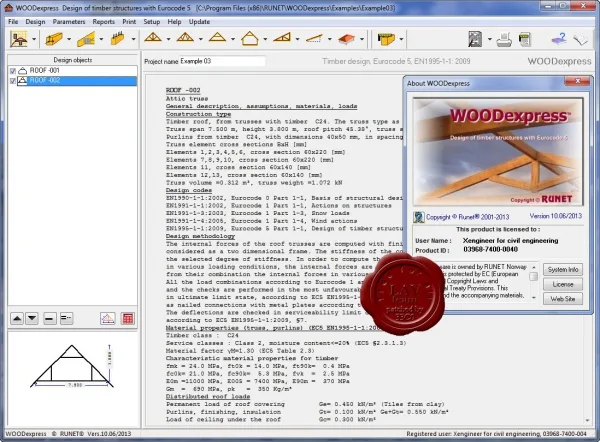Click the timber beam design toolbar icon

[54, 39]
